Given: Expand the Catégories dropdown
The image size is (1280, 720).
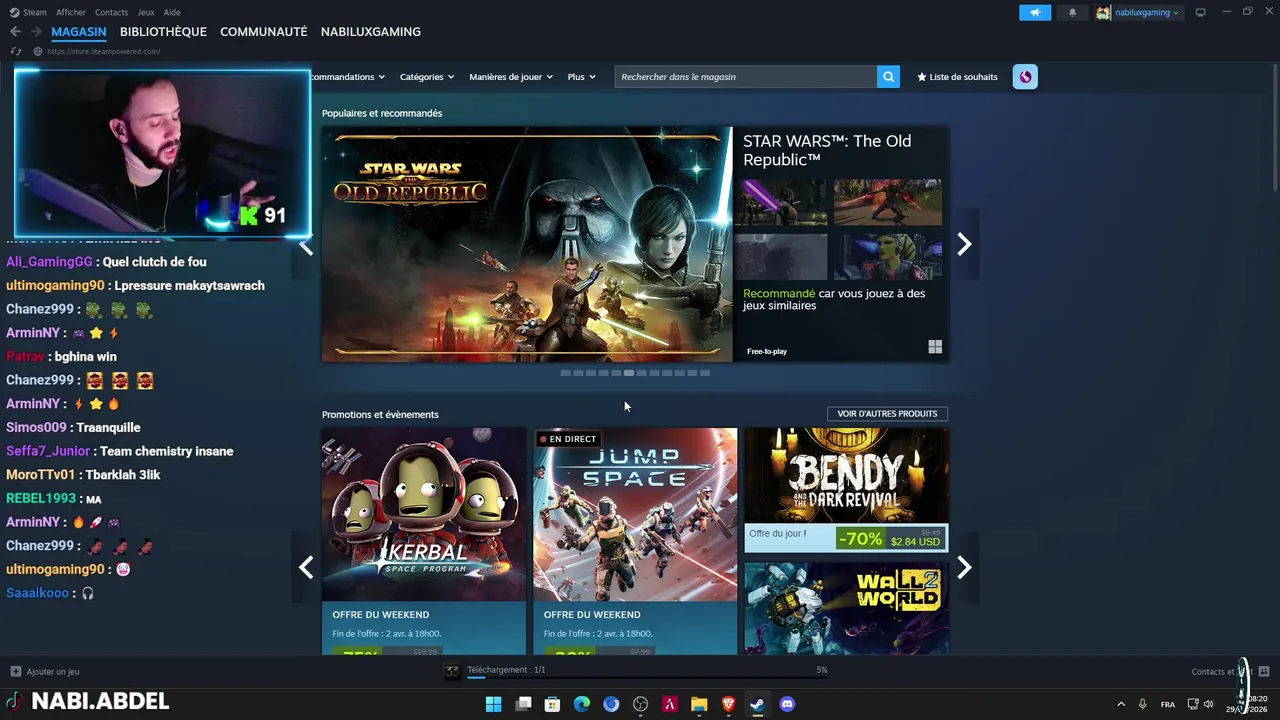Looking at the screenshot, I should click(427, 77).
